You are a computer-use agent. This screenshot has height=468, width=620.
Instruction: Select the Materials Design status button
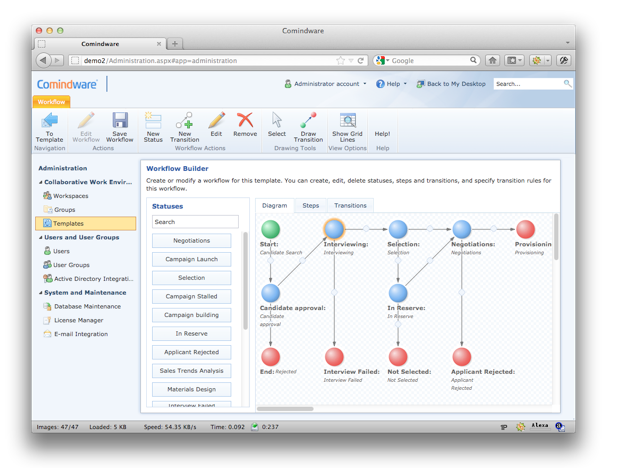point(192,389)
